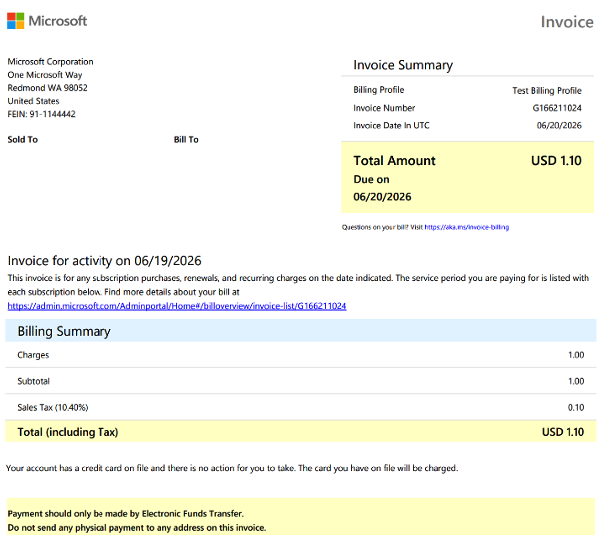Image resolution: width=610 pixels, height=546 pixels.
Task: Click 'Questions on your bill? Visit' text
Action: pos(382,227)
